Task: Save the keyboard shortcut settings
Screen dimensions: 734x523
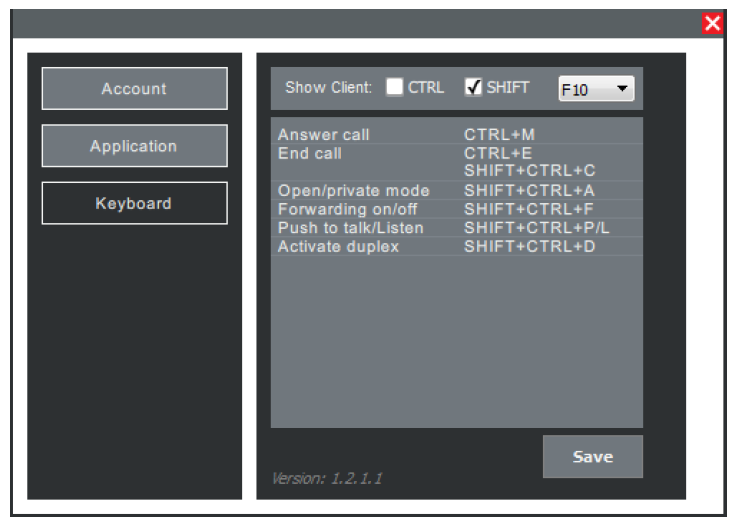Action: click(x=592, y=457)
